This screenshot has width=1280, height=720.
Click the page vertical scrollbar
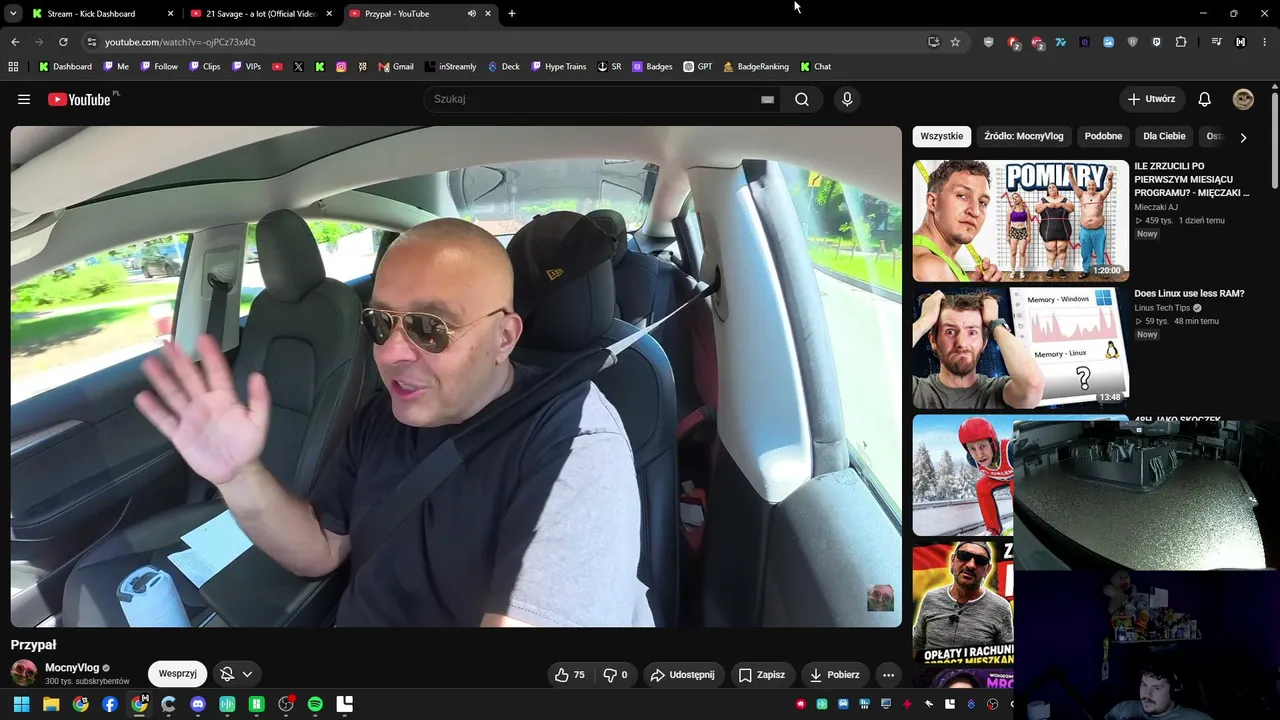coord(1275,139)
